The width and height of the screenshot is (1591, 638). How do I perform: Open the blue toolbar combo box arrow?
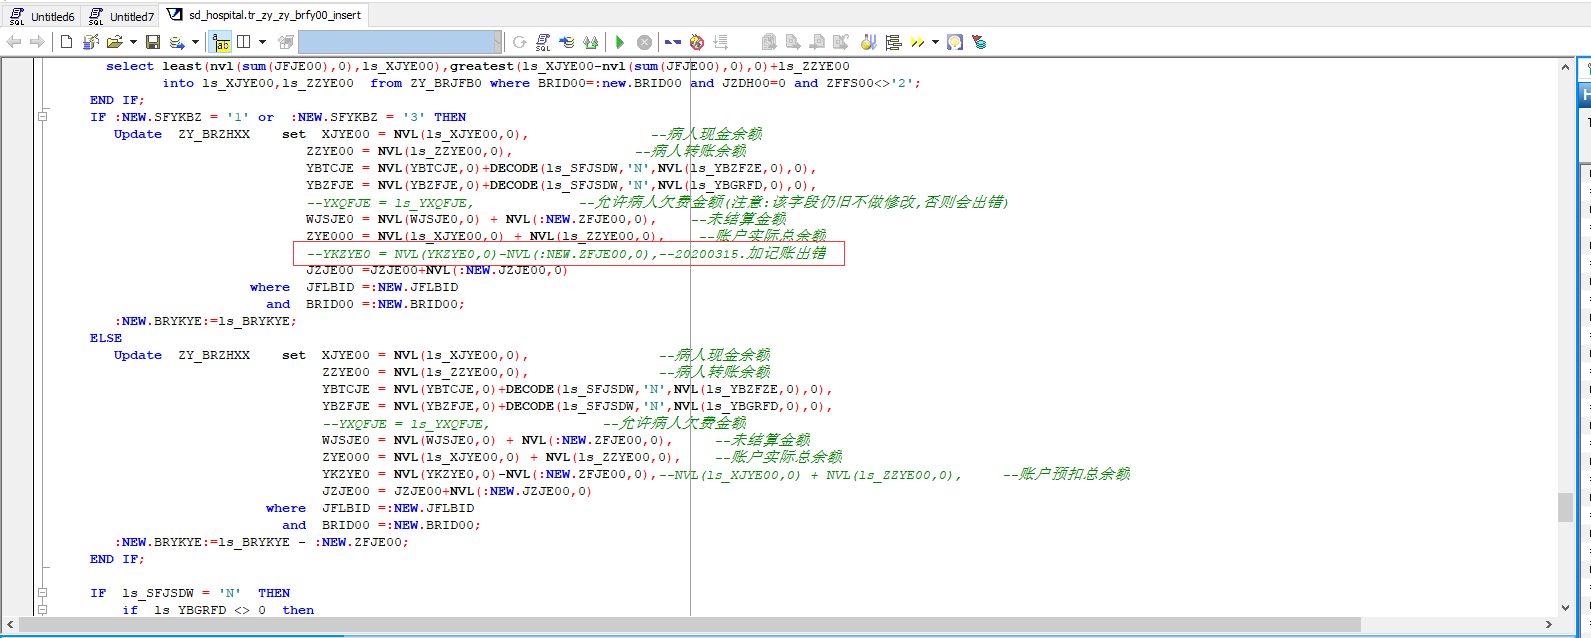click(x=497, y=42)
